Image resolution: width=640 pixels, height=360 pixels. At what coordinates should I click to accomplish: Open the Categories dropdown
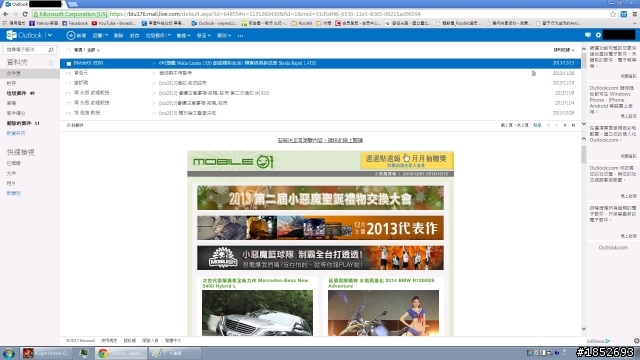224,36
